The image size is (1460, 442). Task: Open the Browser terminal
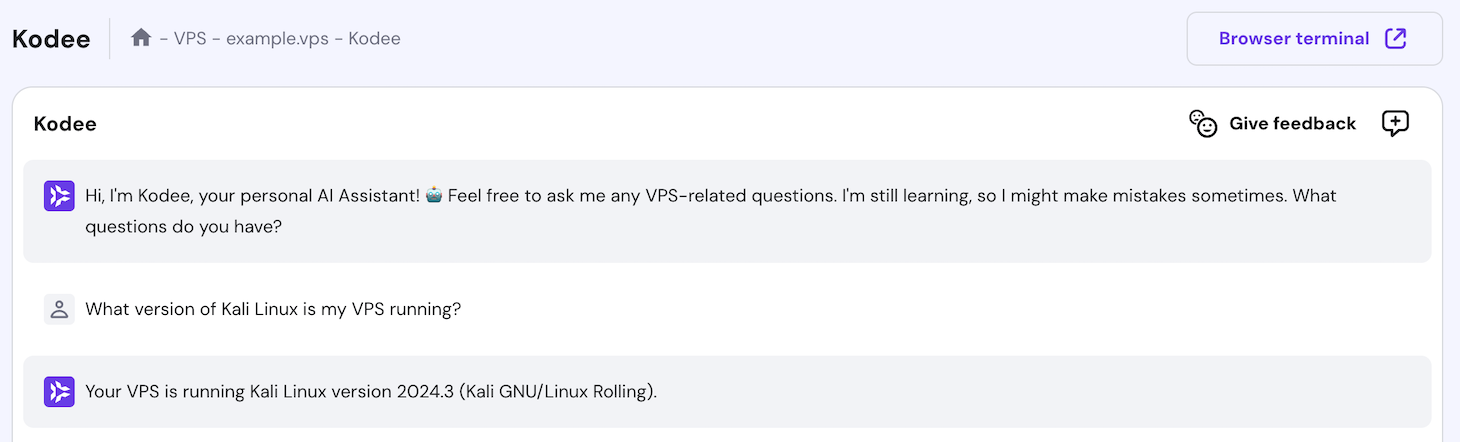1293,39
